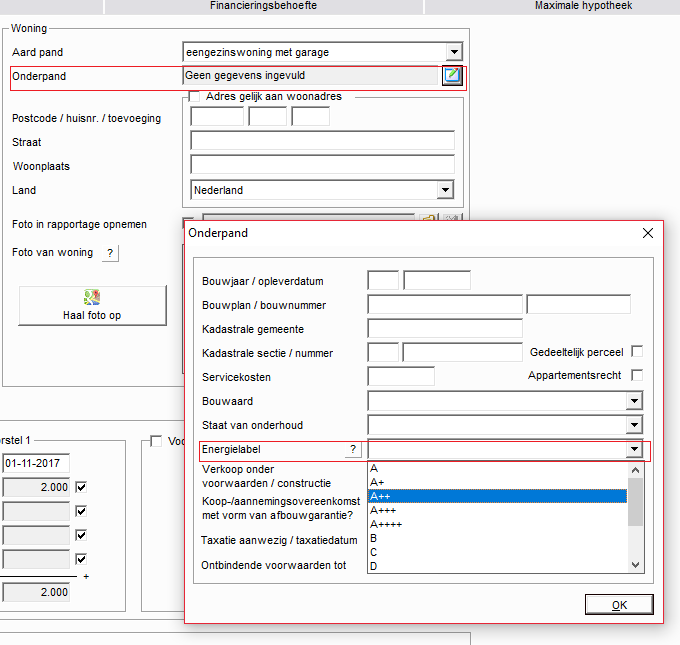Click the Straat input field
The image size is (680, 645).
(322, 141)
